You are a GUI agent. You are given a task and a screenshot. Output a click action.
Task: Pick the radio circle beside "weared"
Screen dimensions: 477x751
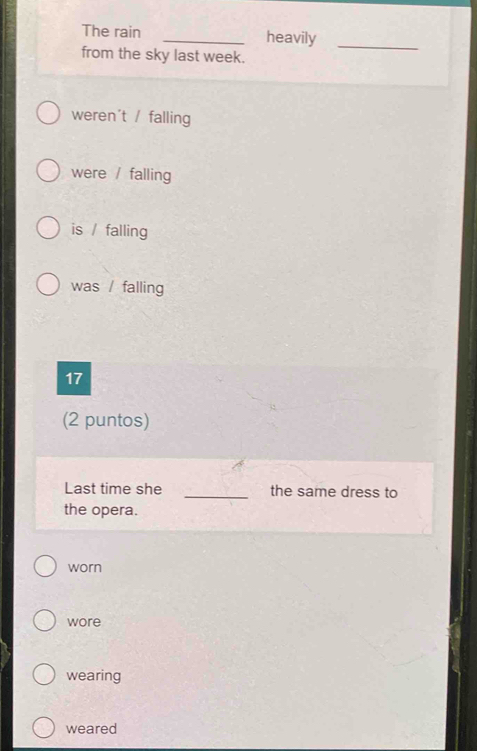click(x=44, y=728)
